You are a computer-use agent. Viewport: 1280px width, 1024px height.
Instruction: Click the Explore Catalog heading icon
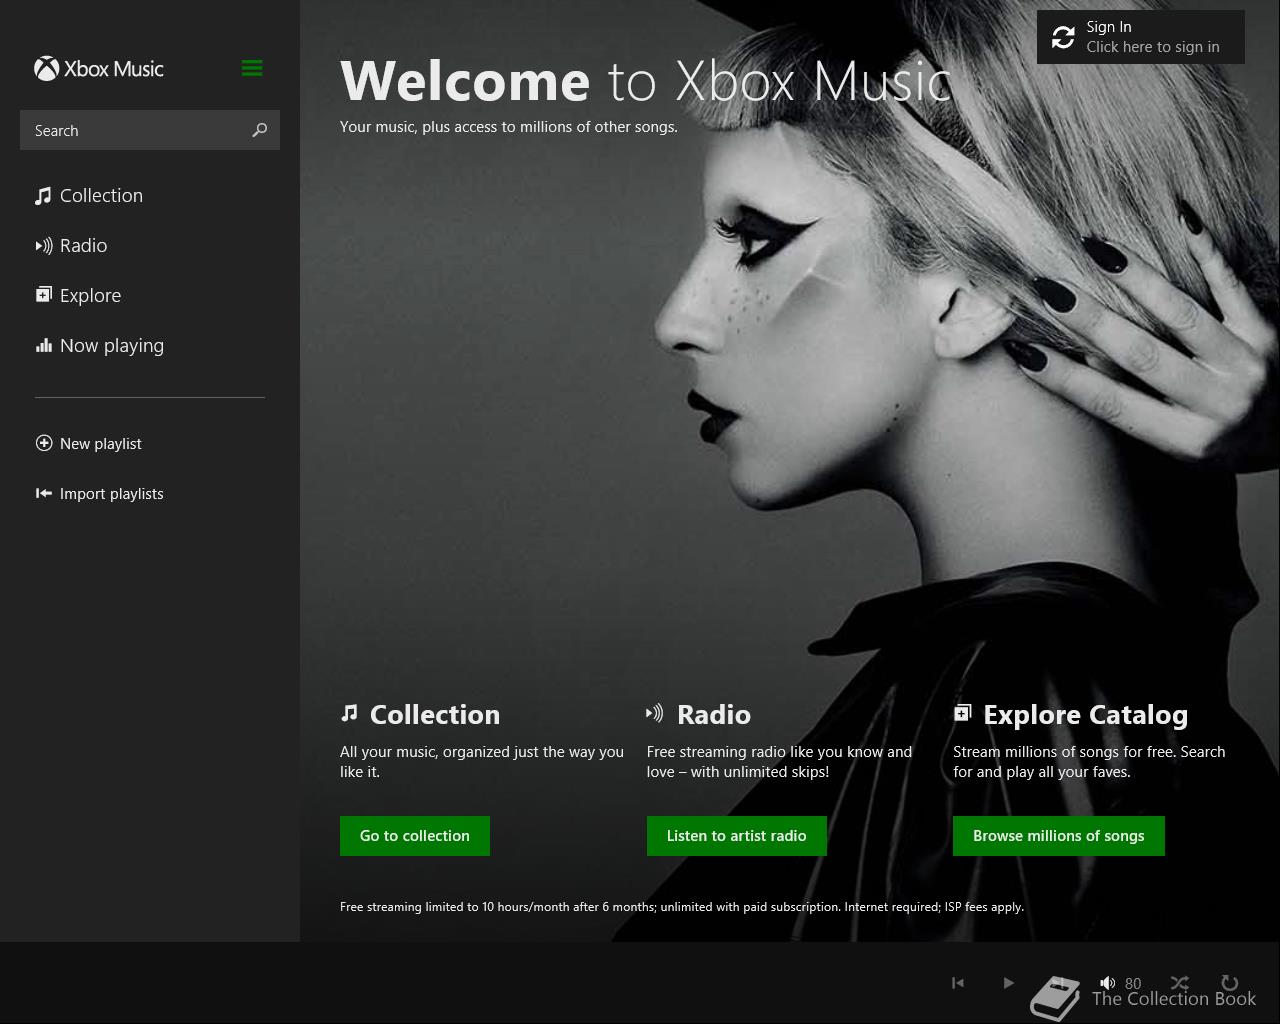click(x=962, y=713)
